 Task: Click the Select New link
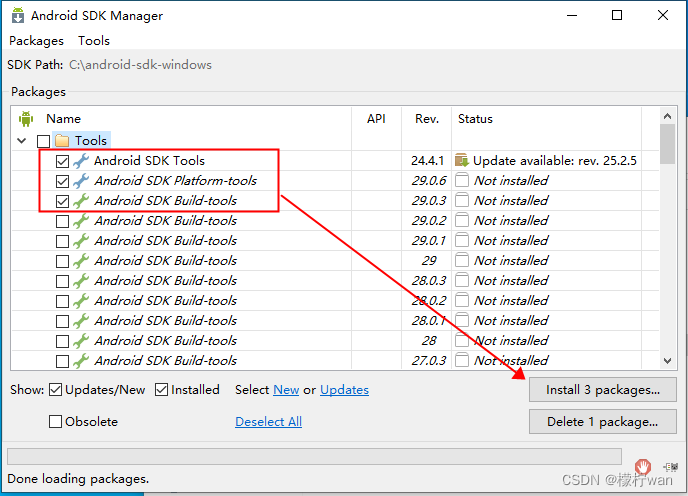(x=286, y=390)
